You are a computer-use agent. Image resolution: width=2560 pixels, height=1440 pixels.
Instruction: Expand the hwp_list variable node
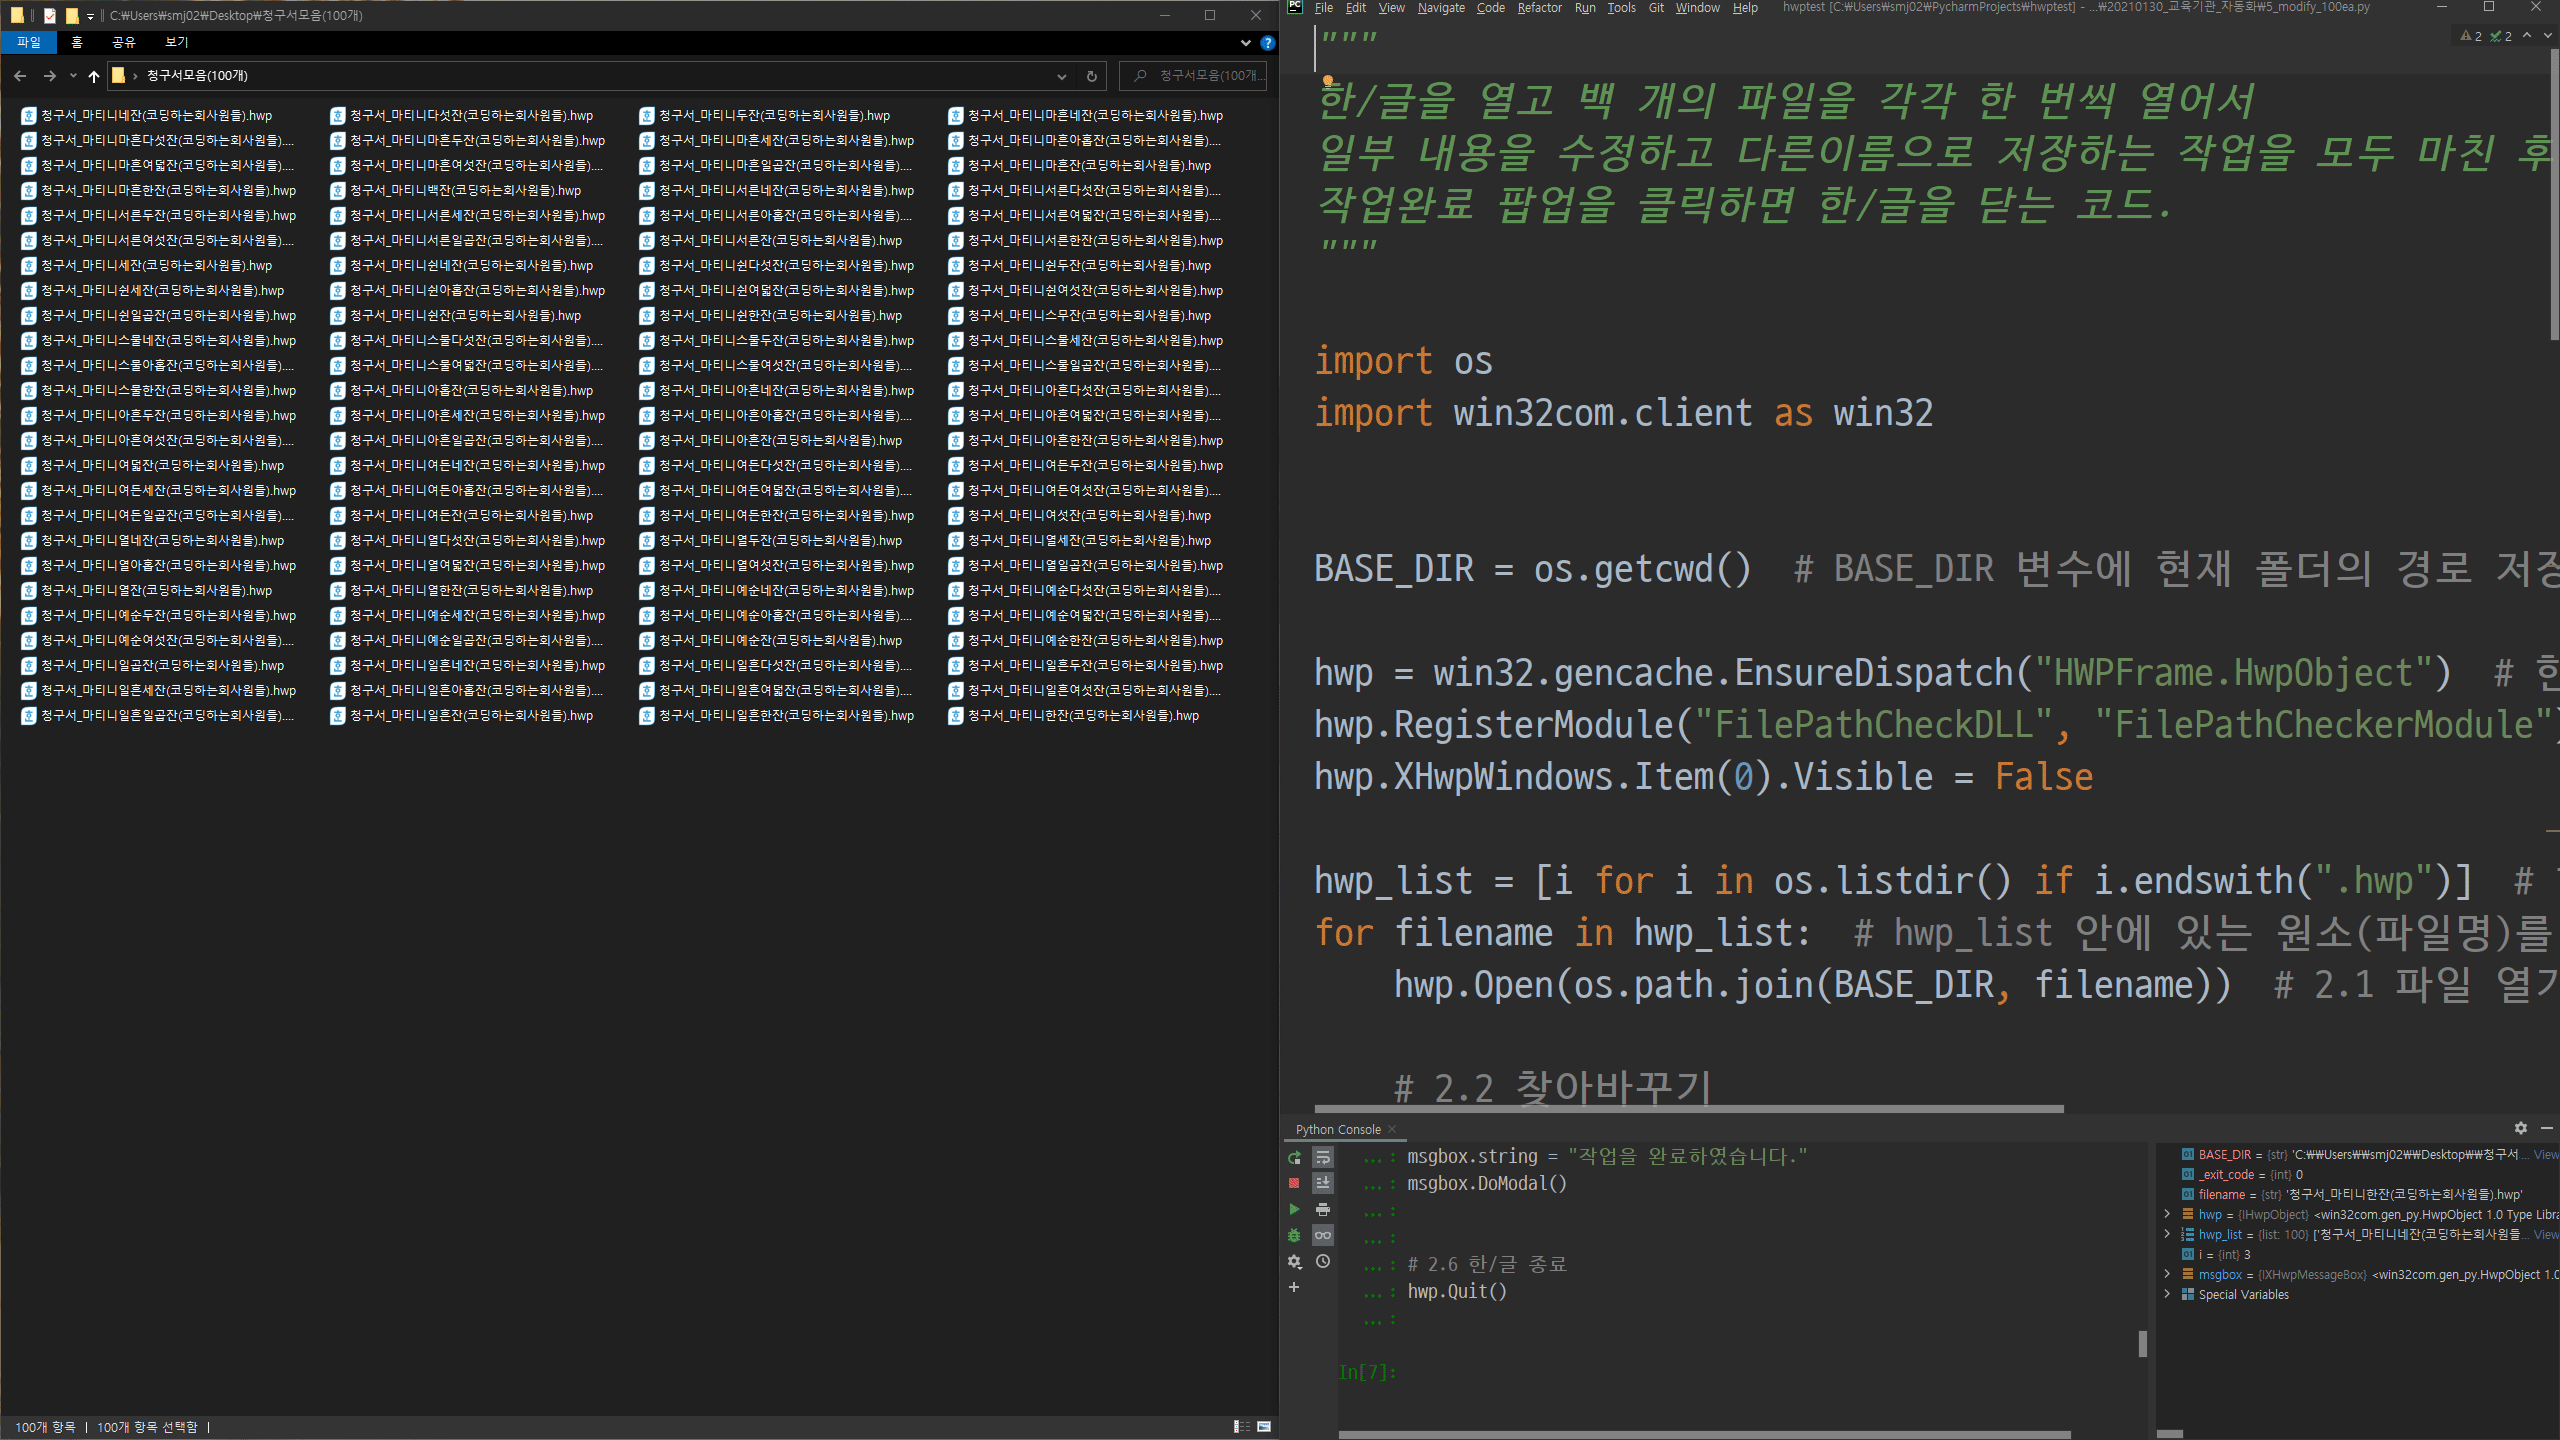(2167, 1234)
